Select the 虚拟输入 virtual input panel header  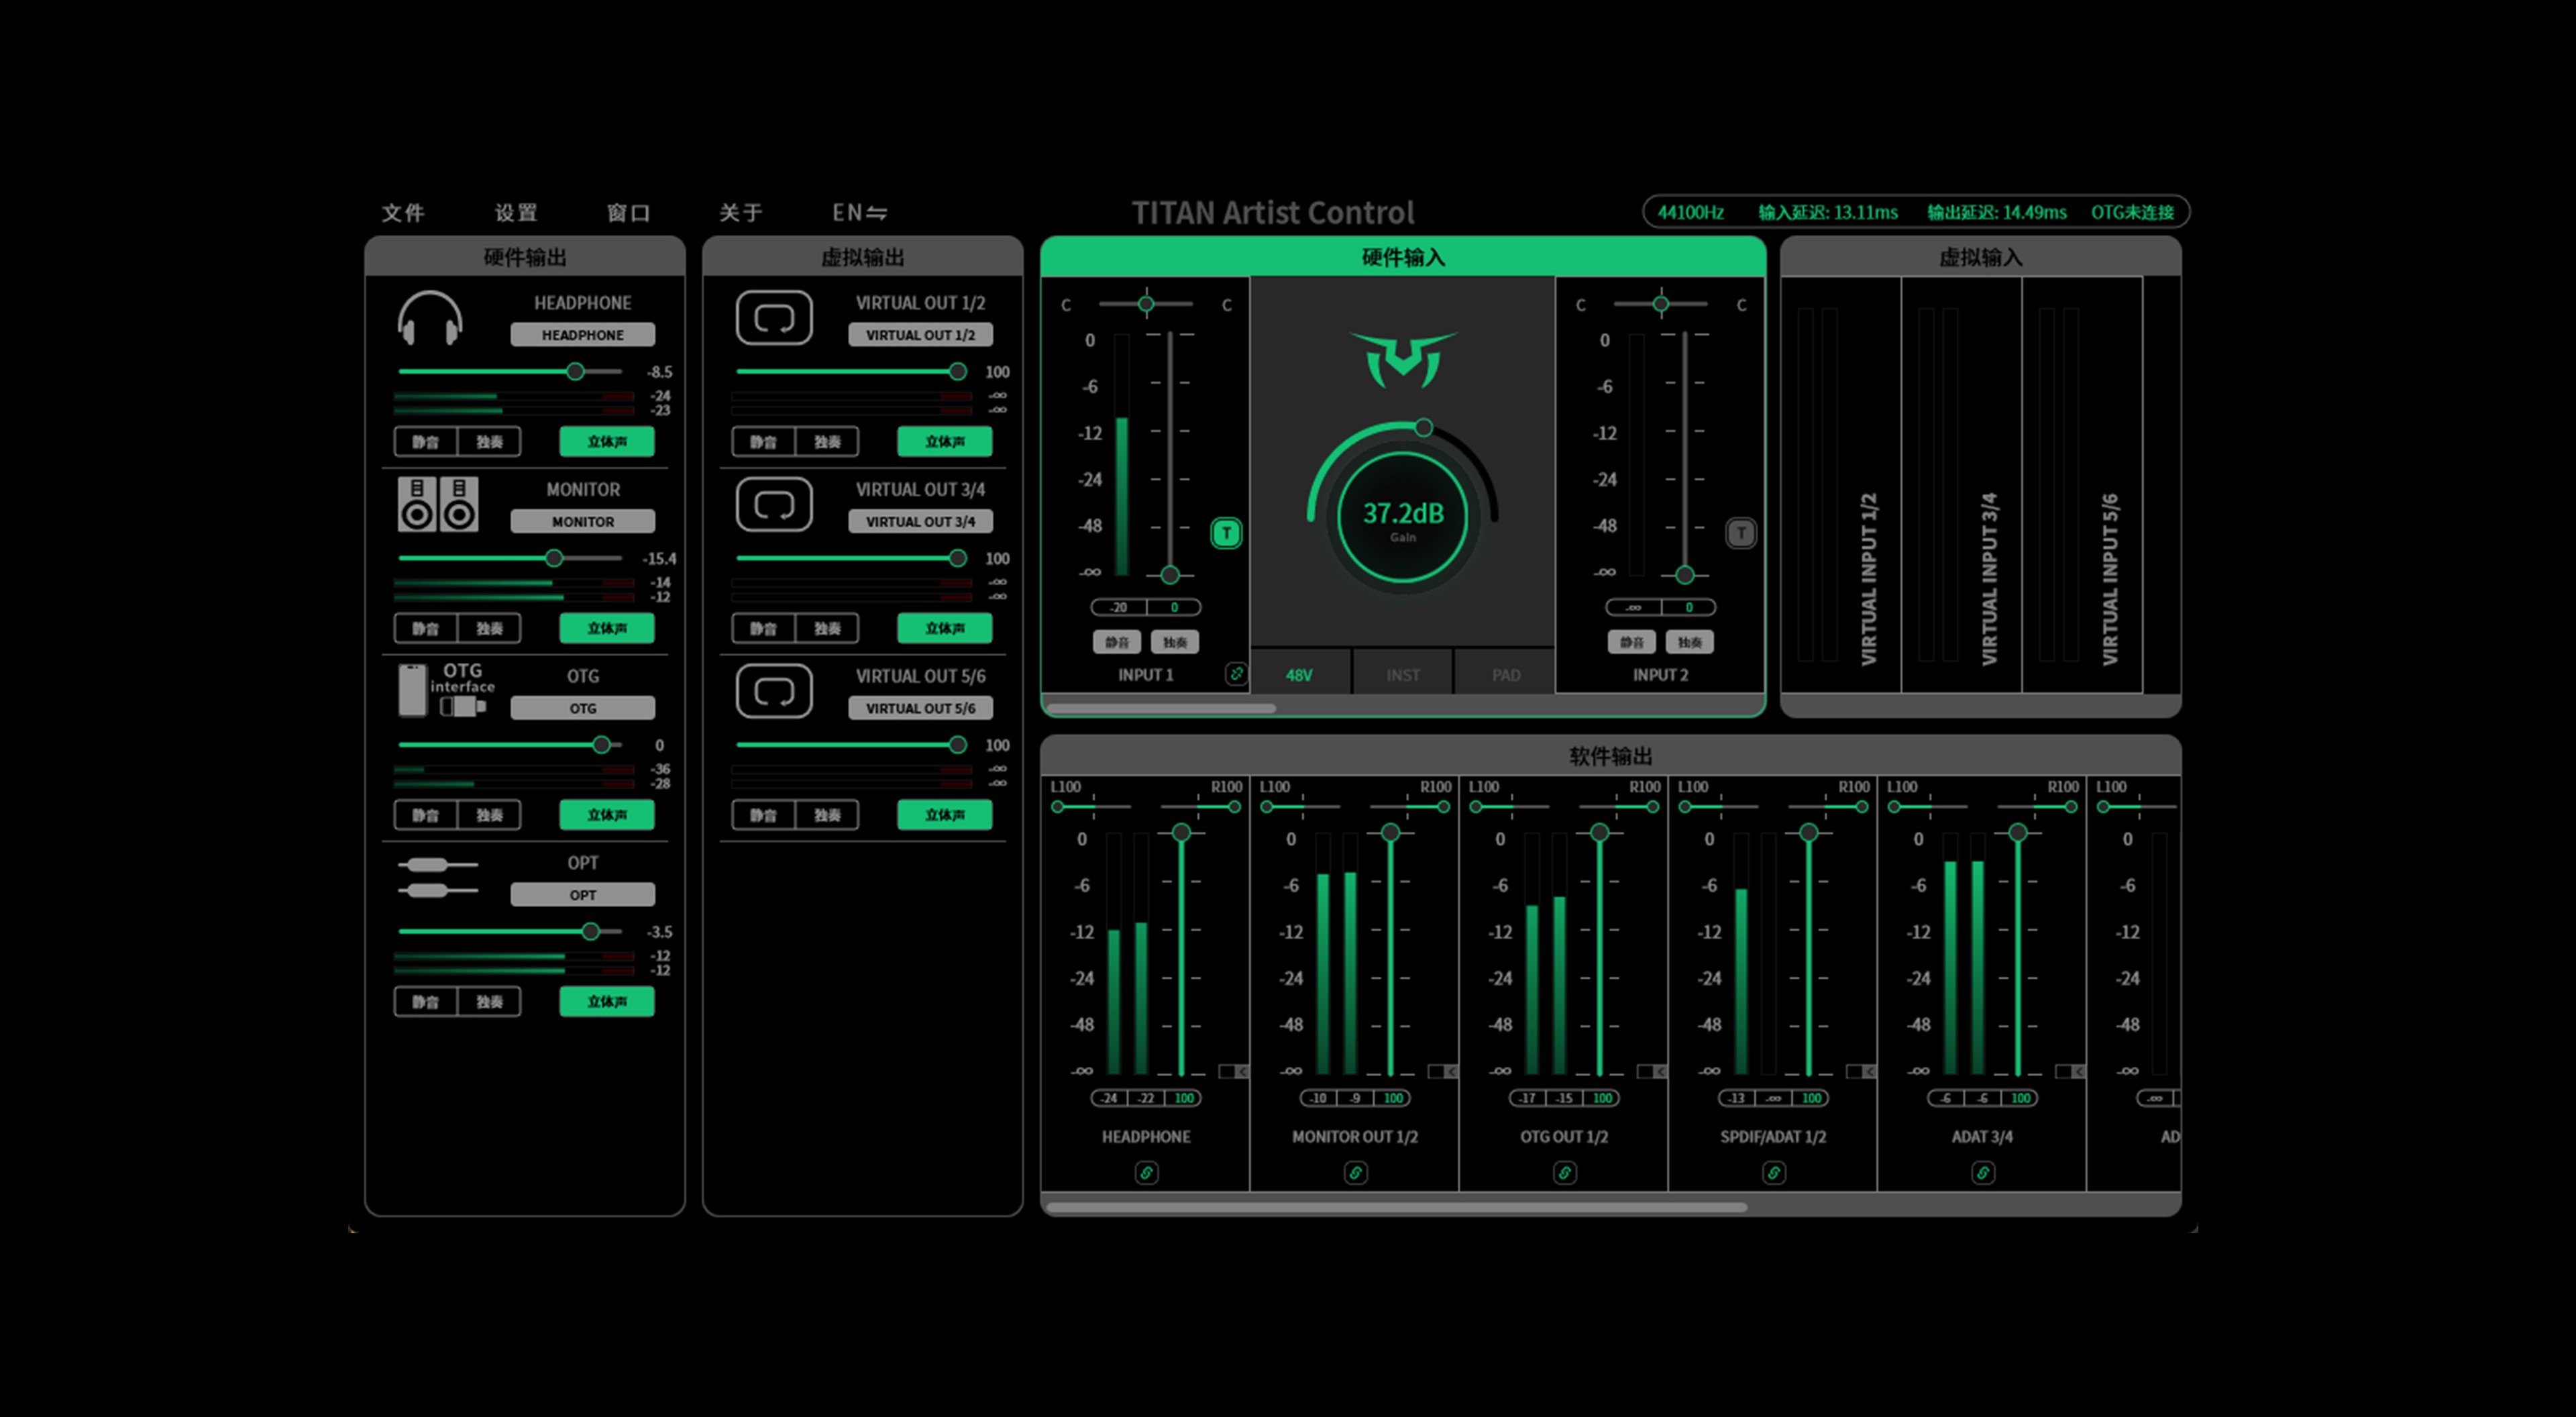(x=1980, y=257)
